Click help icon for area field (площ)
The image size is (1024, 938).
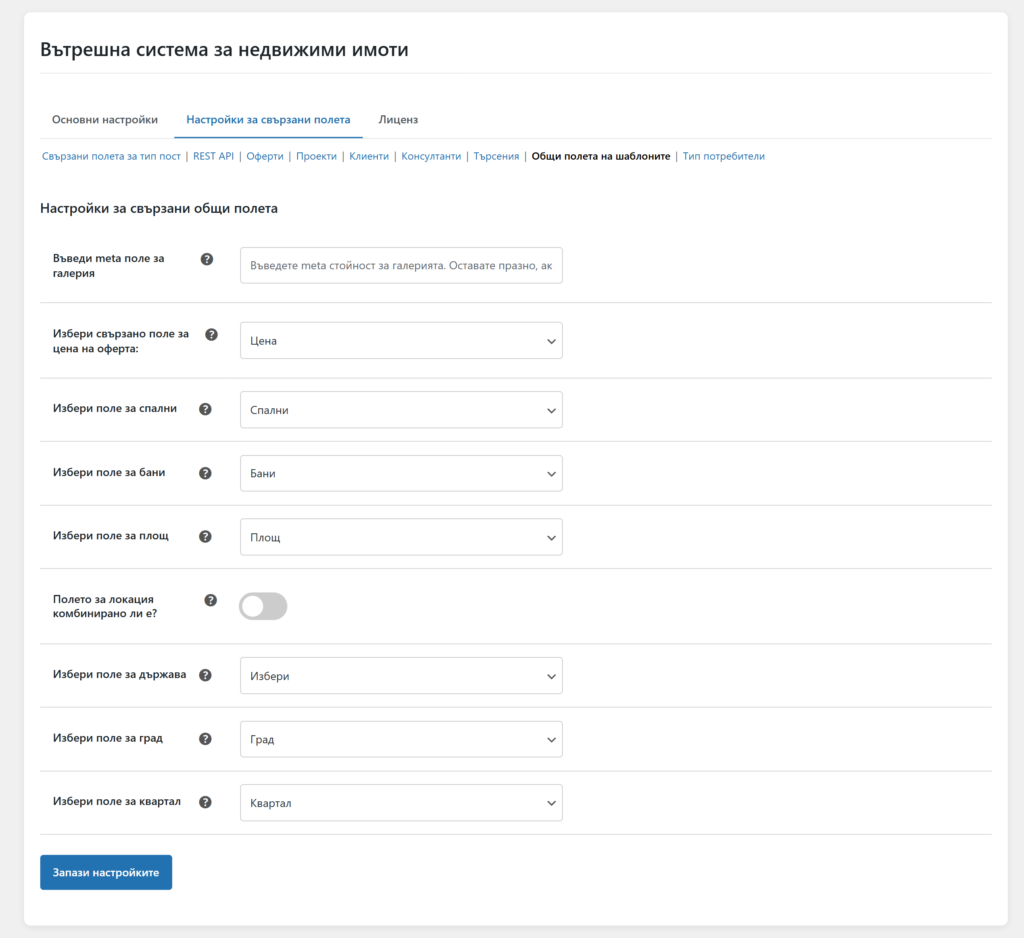(205, 536)
